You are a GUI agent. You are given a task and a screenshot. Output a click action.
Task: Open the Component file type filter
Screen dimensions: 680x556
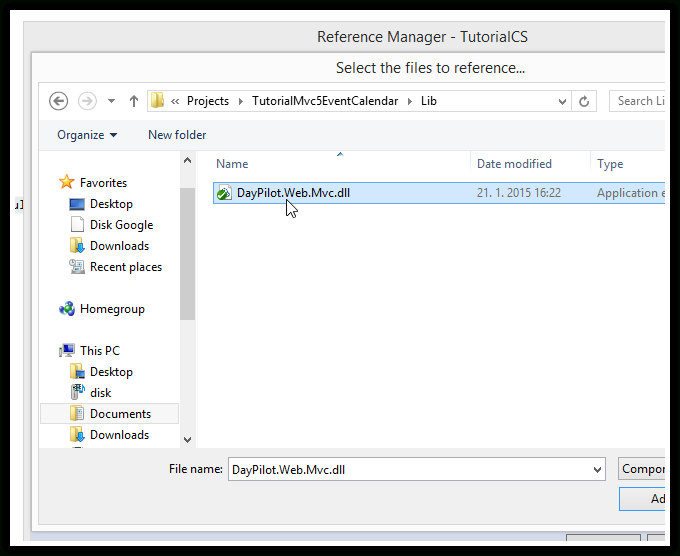coord(641,469)
